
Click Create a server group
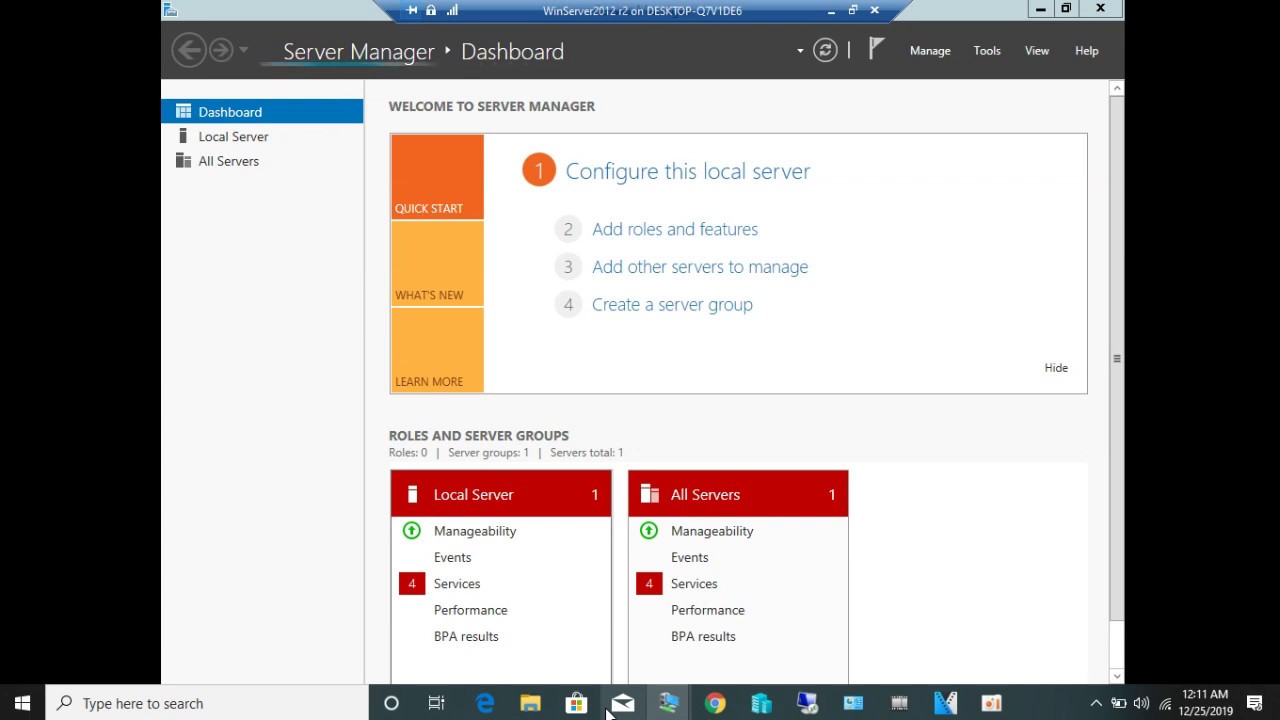pos(672,305)
